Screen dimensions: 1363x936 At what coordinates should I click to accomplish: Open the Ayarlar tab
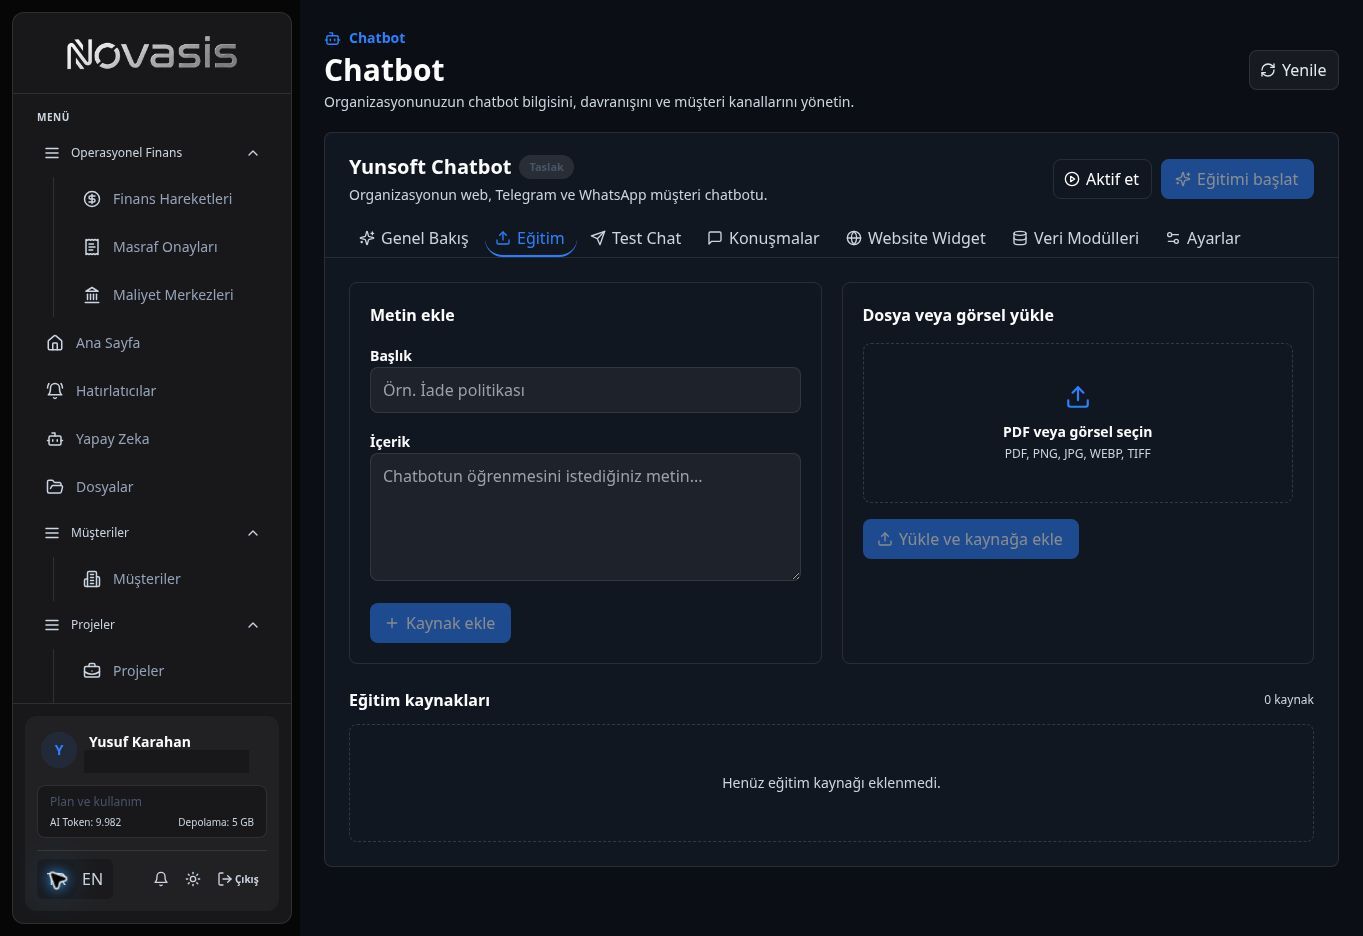pos(1203,238)
